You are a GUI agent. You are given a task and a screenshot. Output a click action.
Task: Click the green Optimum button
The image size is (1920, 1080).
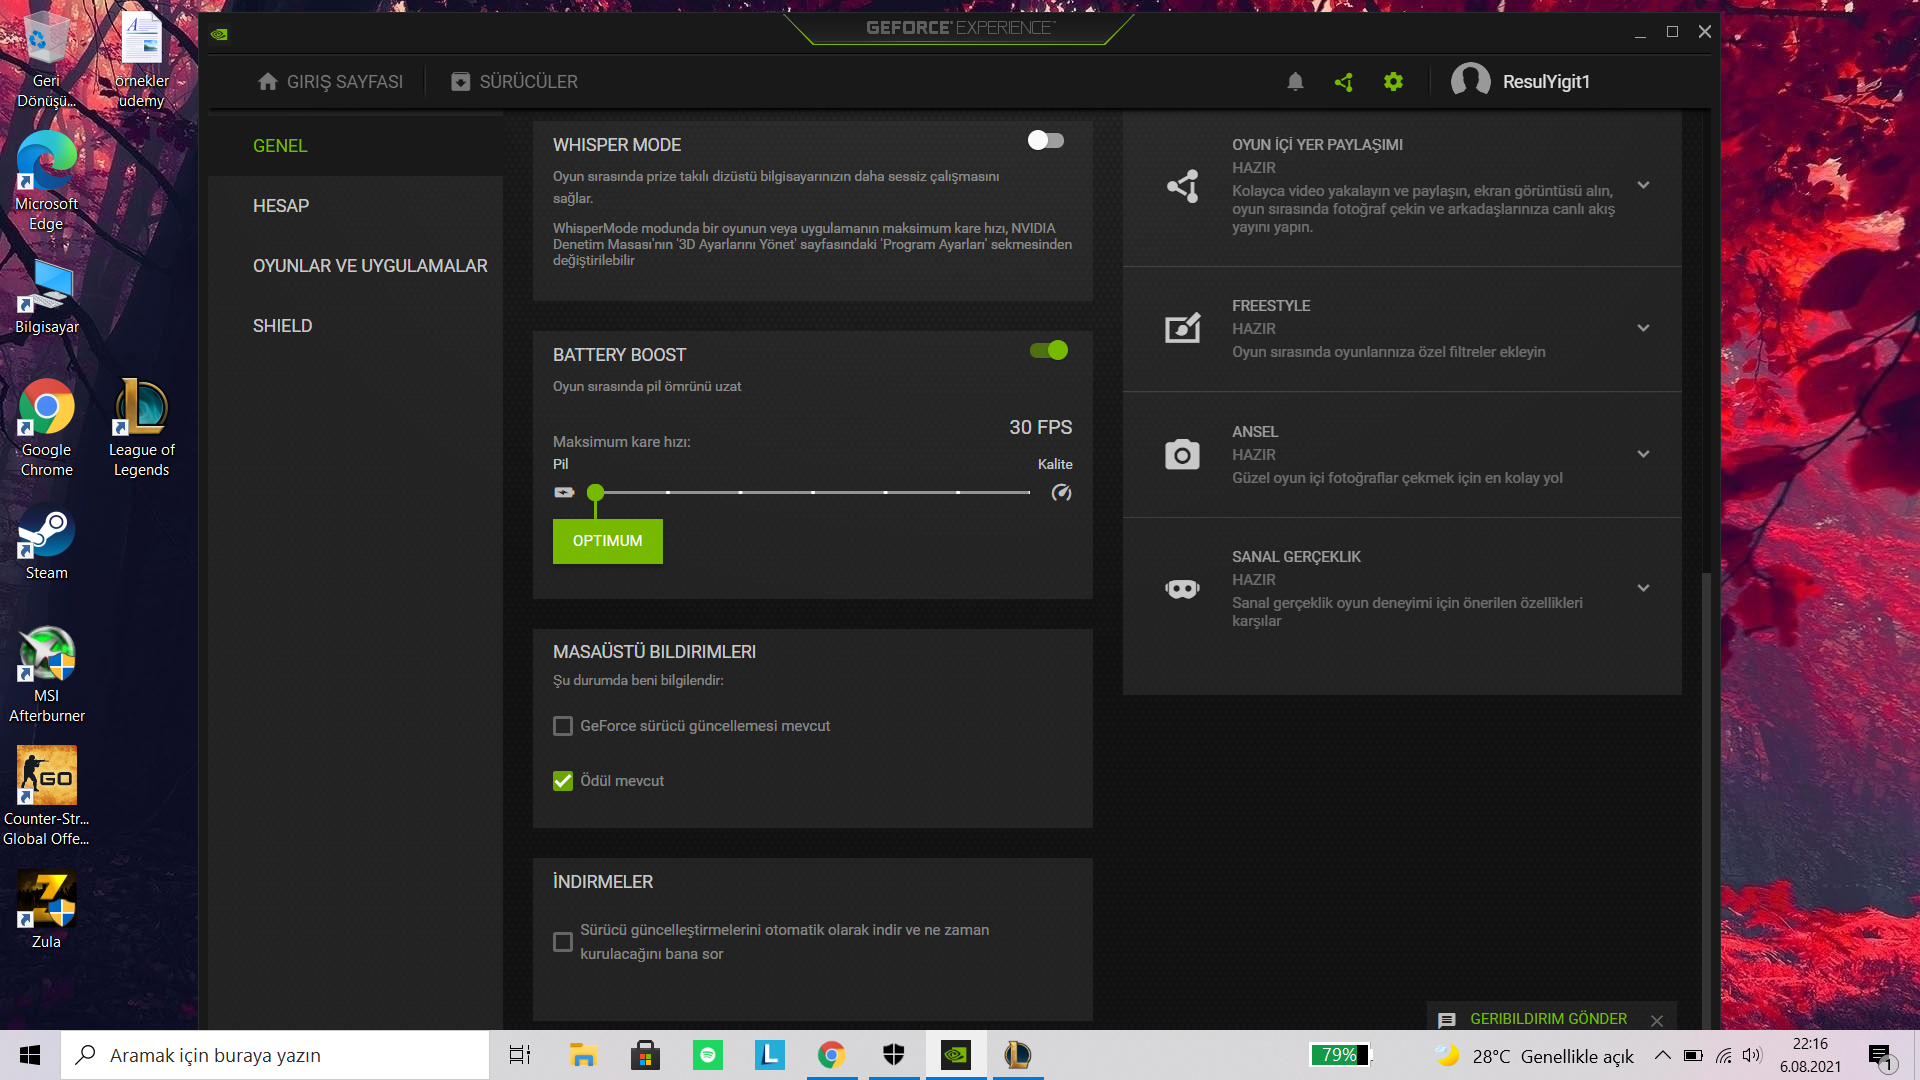(607, 541)
